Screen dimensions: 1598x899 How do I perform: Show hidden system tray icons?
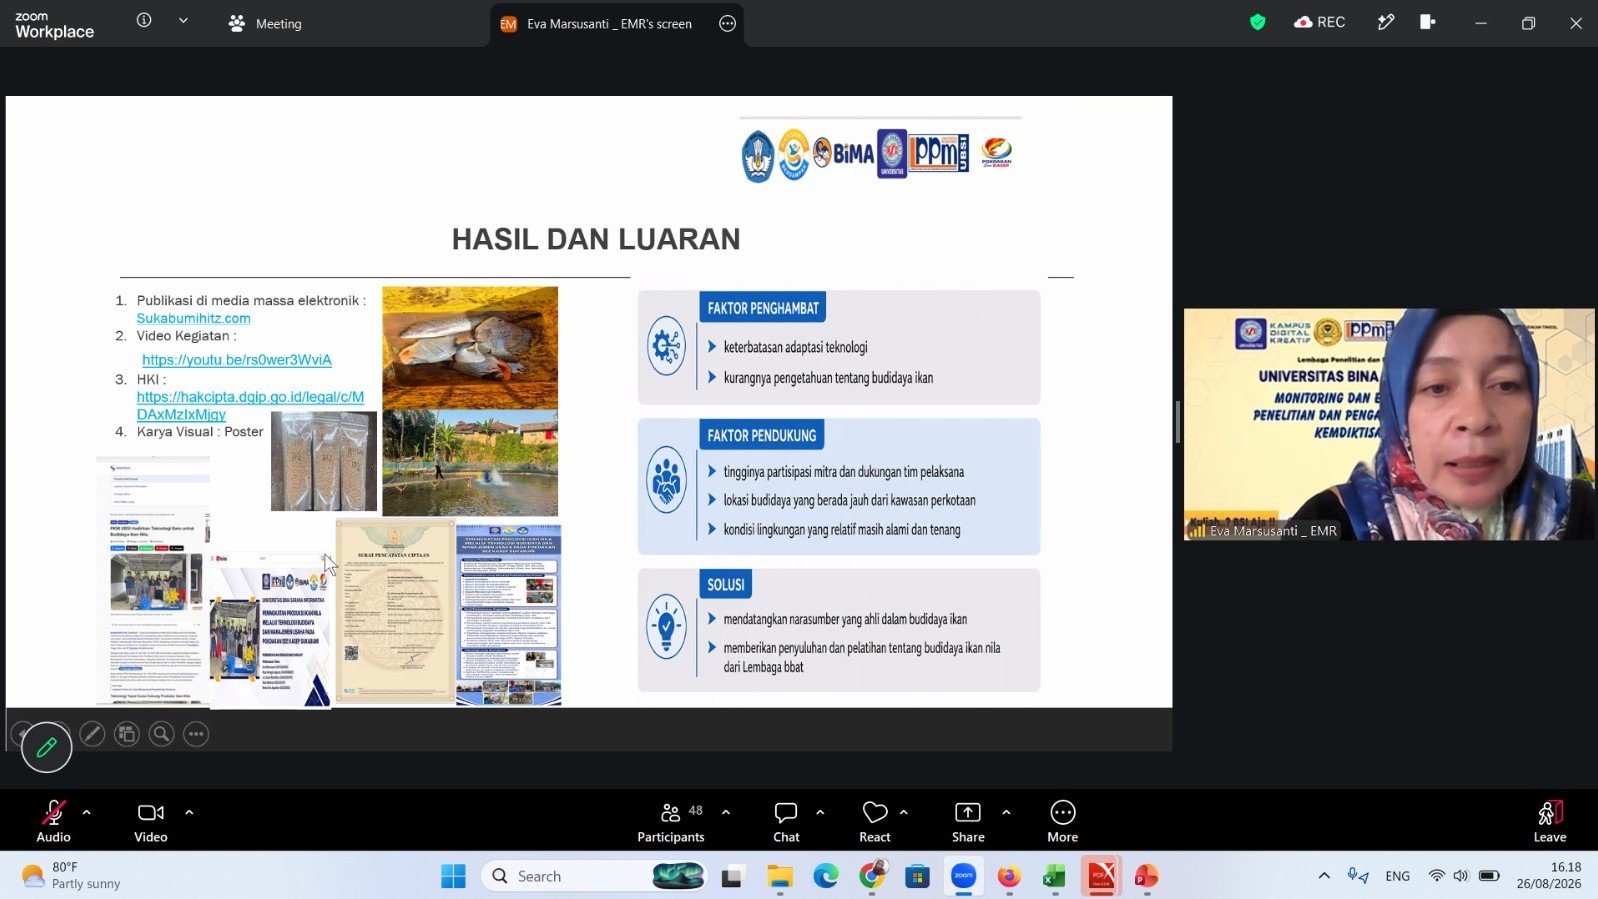coord(1324,876)
